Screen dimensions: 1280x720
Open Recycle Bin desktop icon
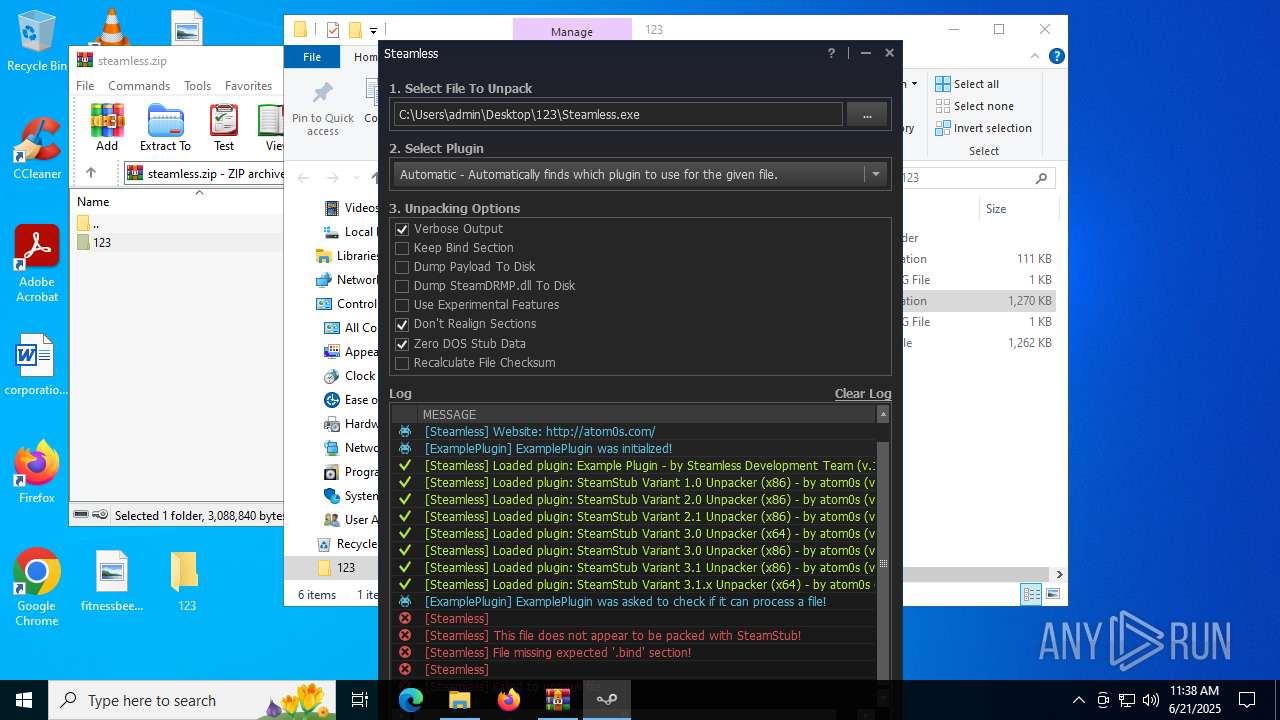click(37, 42)
